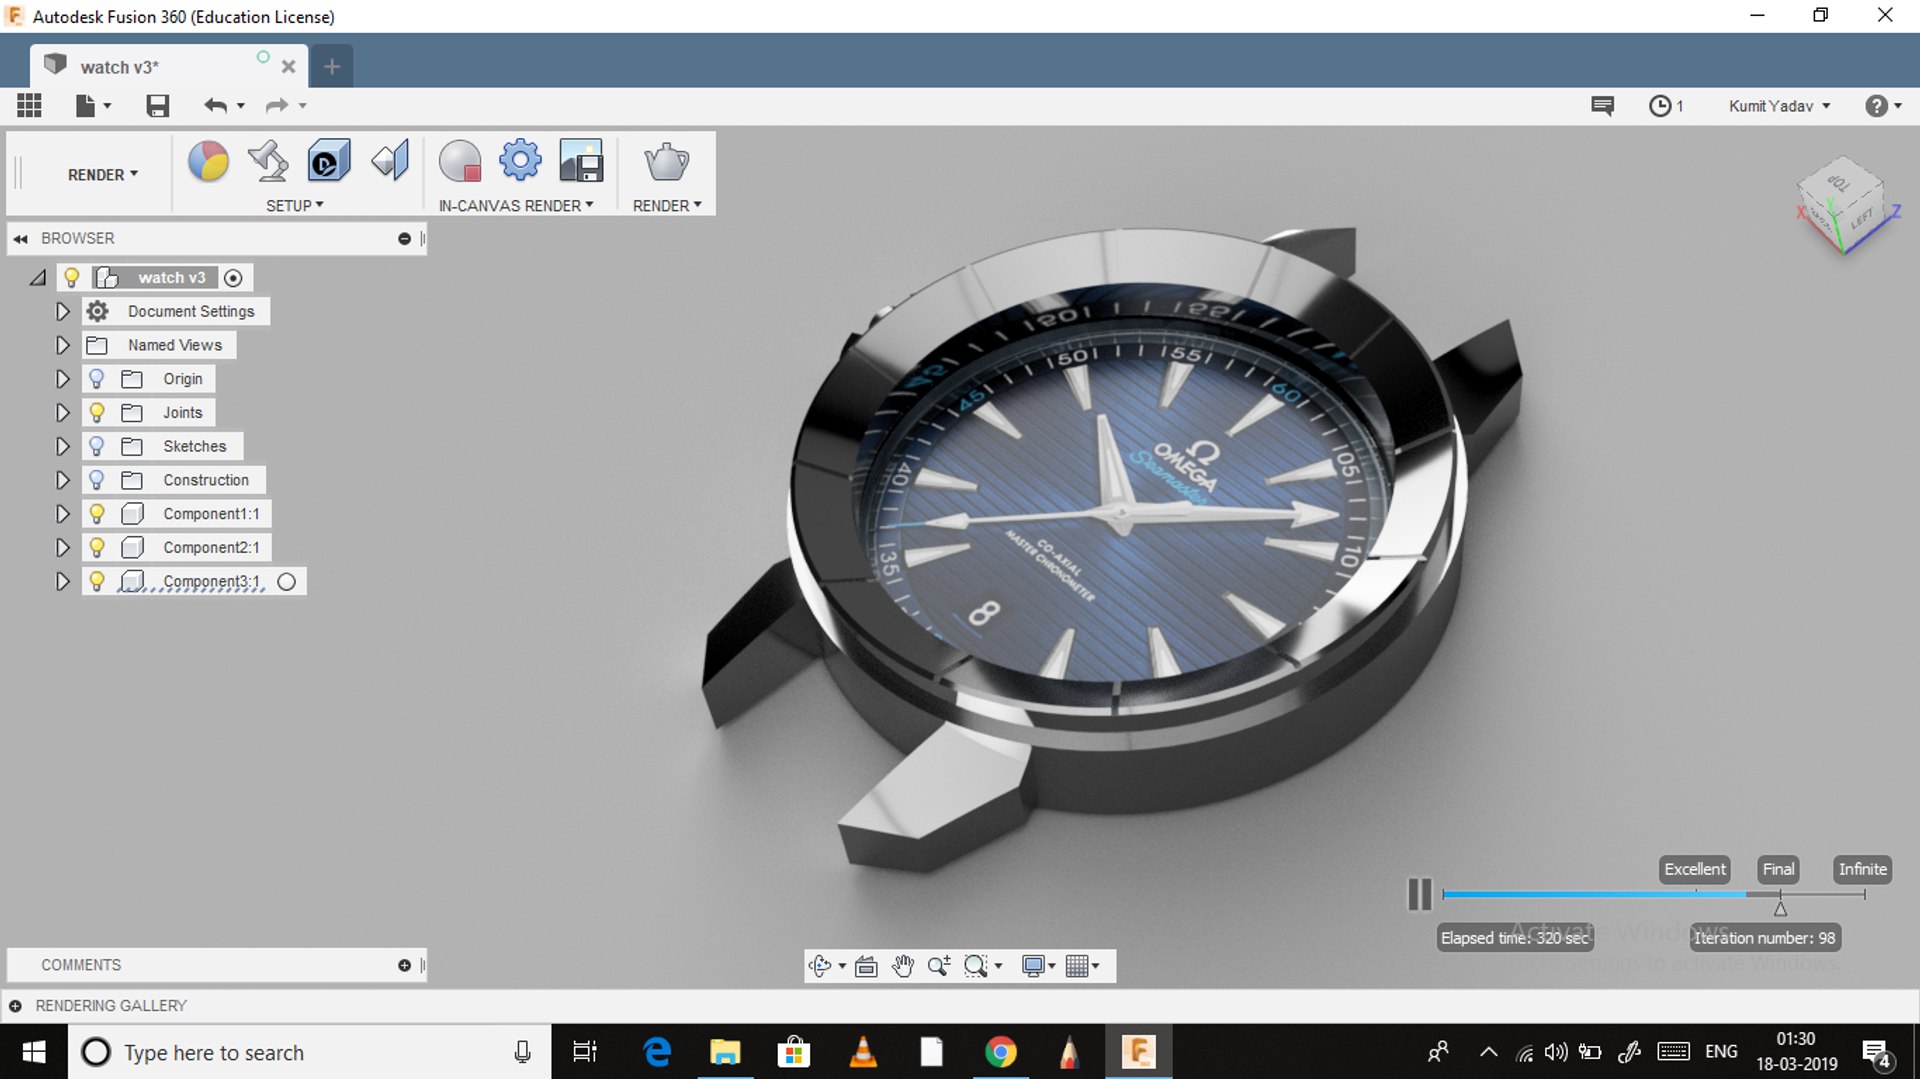The height and width of the screenshot is (1079, 1920).
Task: Click Windows search box in taskbar
Action: click(310, 1052)
